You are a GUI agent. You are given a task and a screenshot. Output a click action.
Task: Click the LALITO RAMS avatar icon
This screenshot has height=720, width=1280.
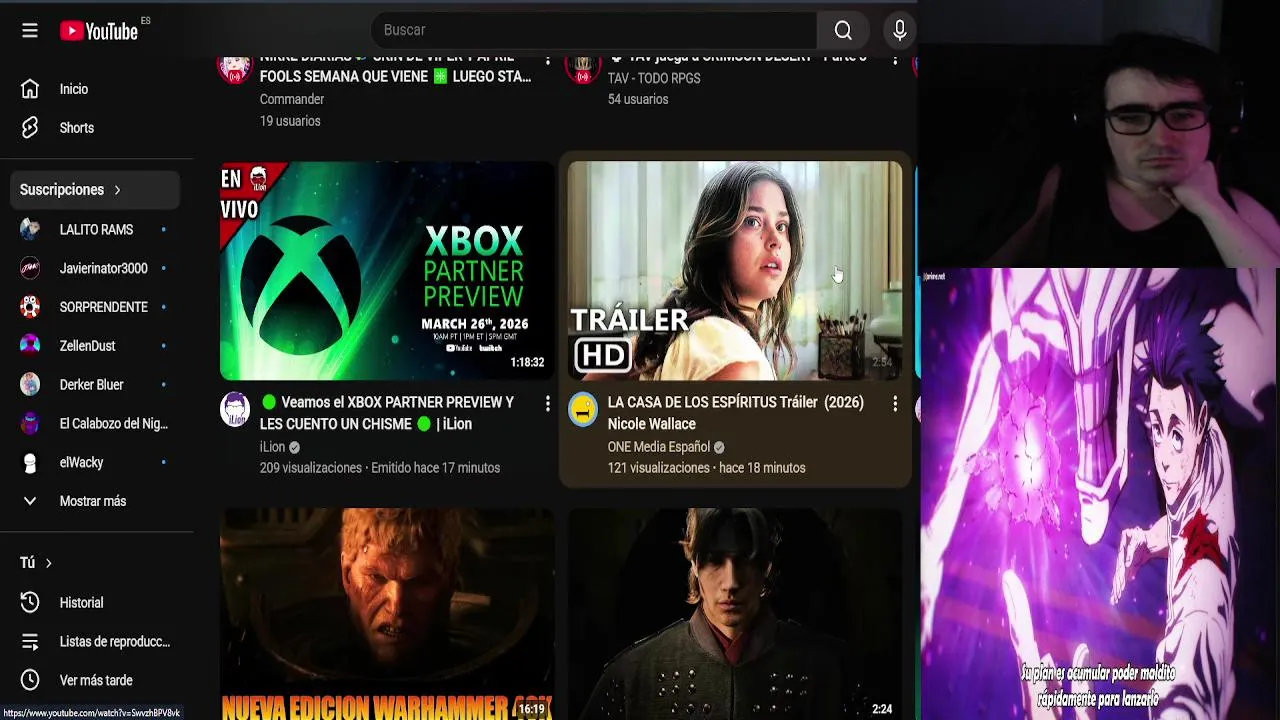click(x=30, y=230)
